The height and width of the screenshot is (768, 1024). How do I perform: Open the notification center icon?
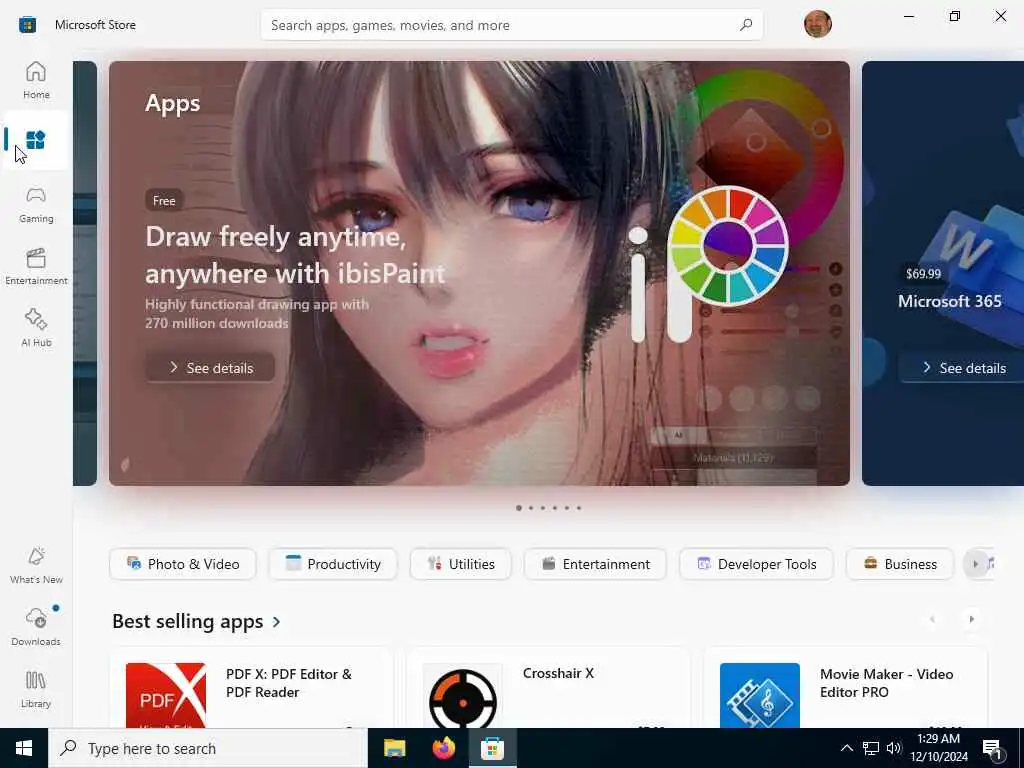point(992,748)
